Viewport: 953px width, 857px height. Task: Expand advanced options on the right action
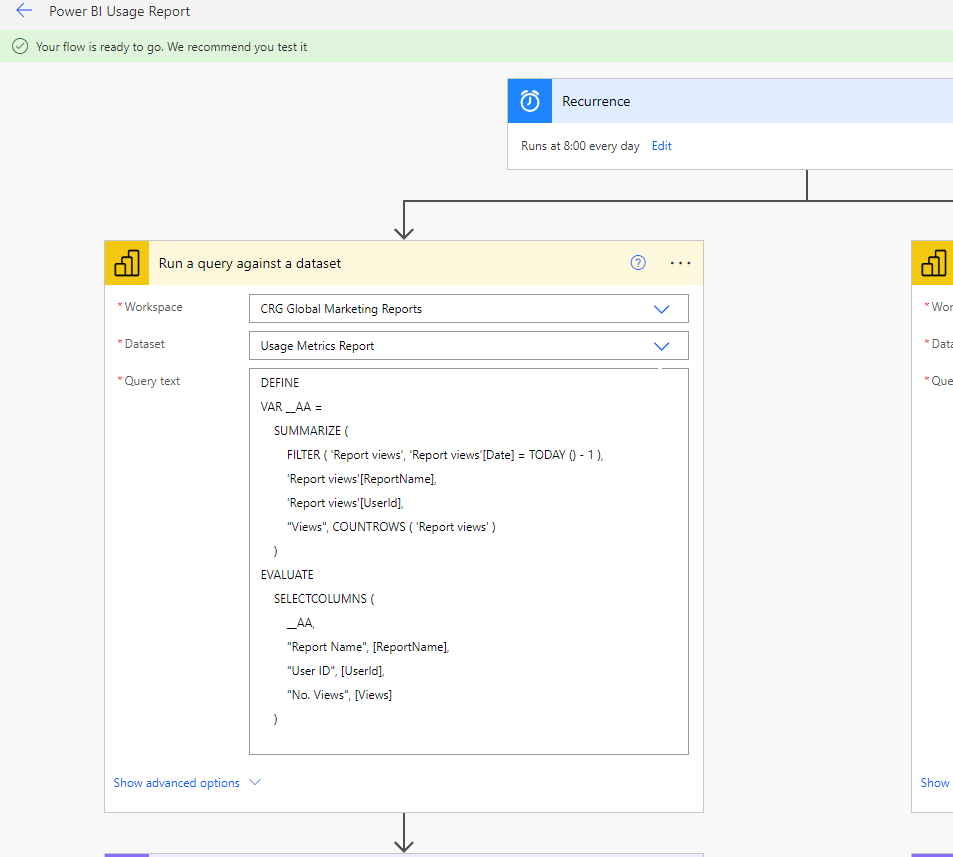click(934, 783)
